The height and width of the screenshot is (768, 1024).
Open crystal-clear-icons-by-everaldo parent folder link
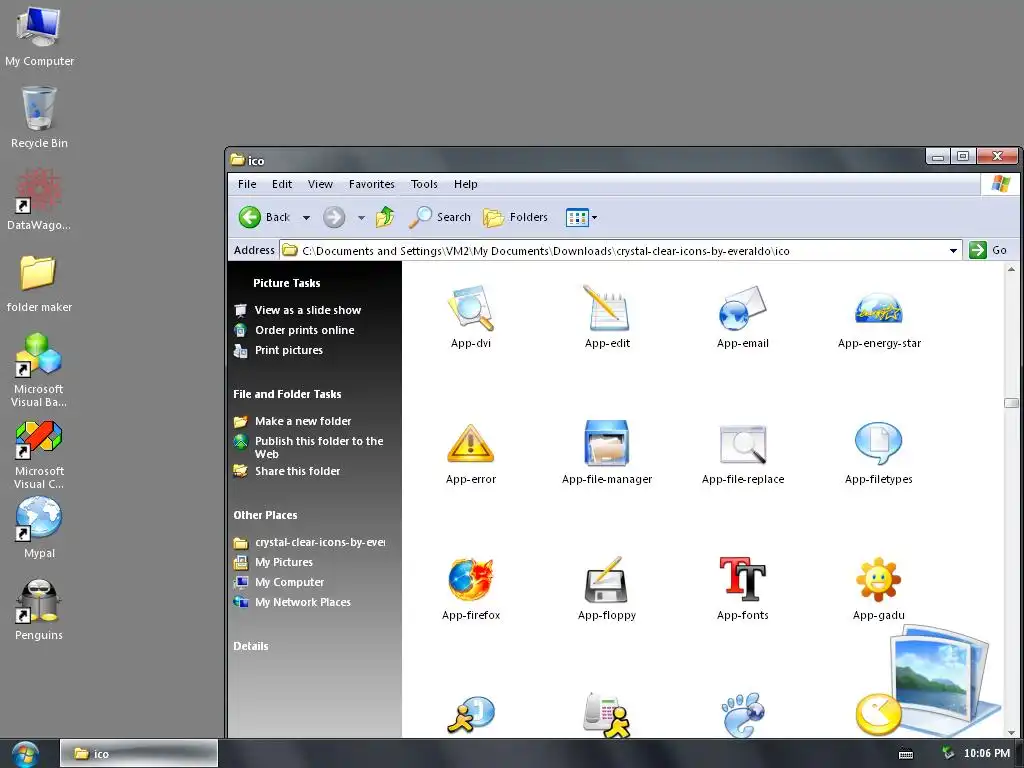tap(319, 542)
